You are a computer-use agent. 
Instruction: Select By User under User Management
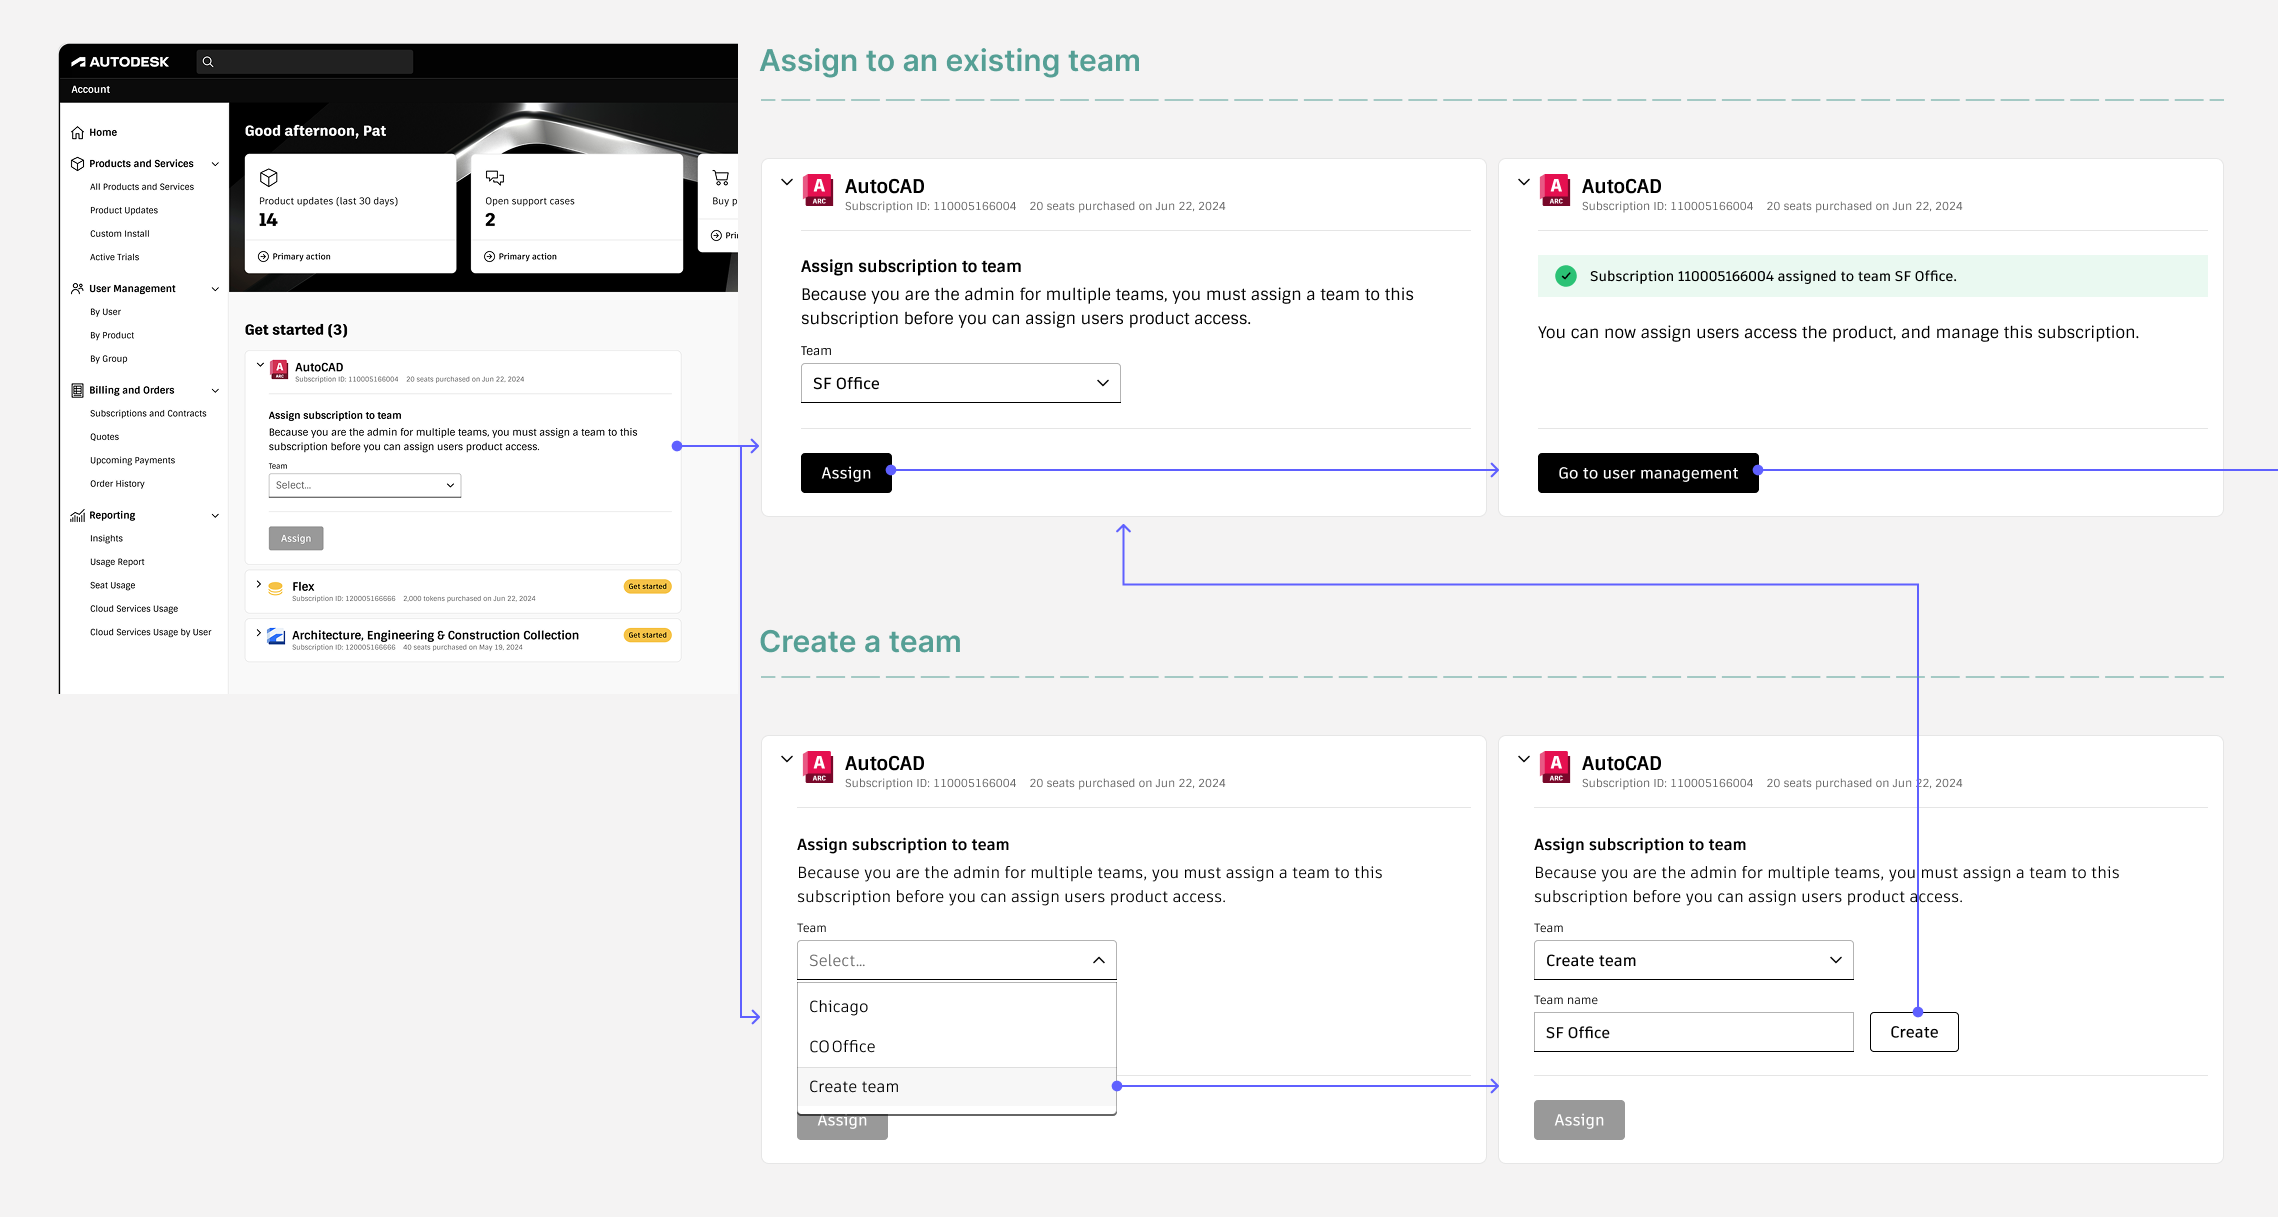105,313
